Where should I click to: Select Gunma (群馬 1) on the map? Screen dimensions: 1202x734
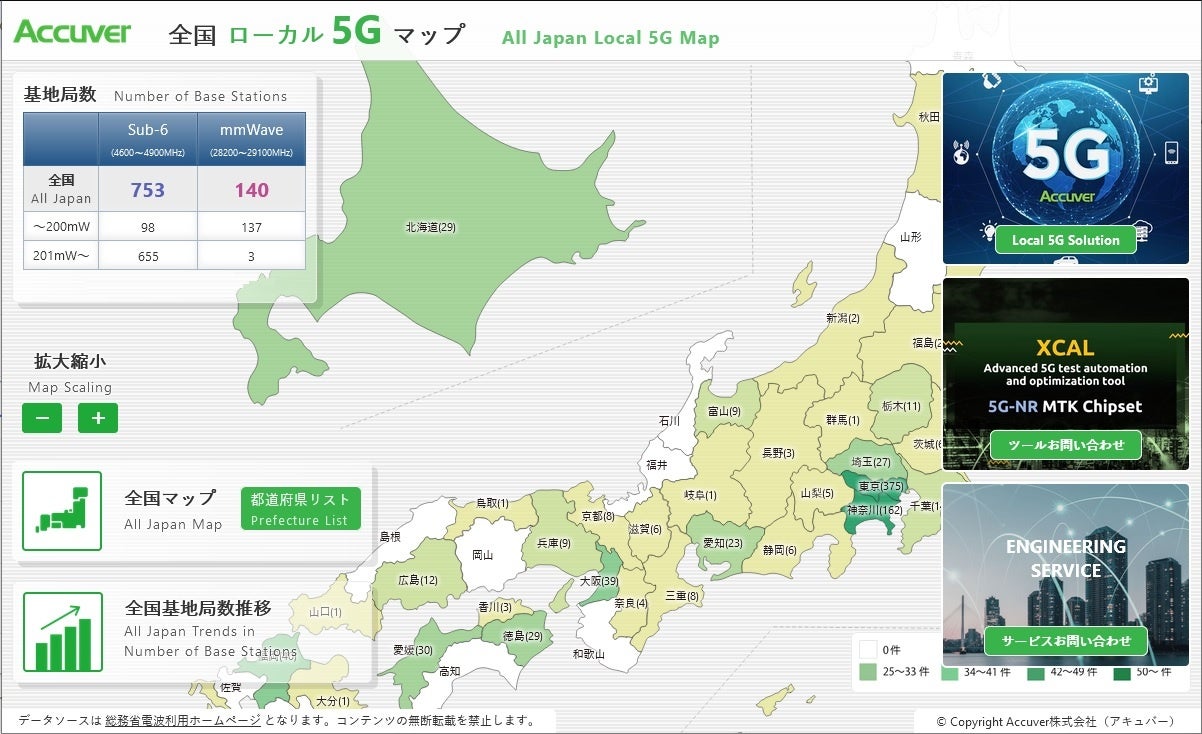pyautogui.click(x=843, y=420)
